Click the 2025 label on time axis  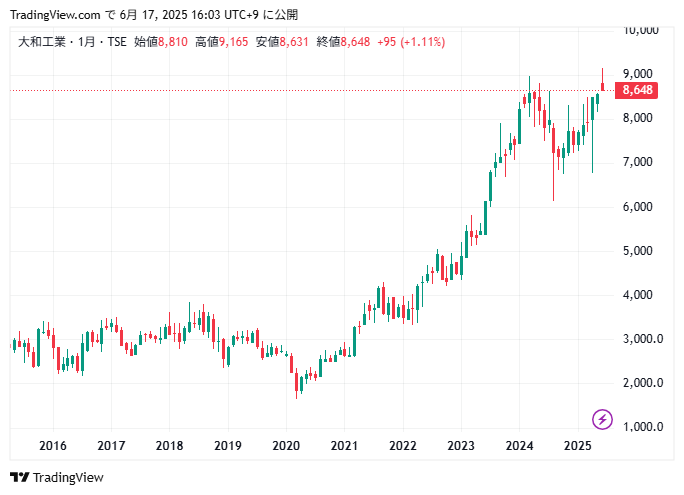click(x=578, y=446)
